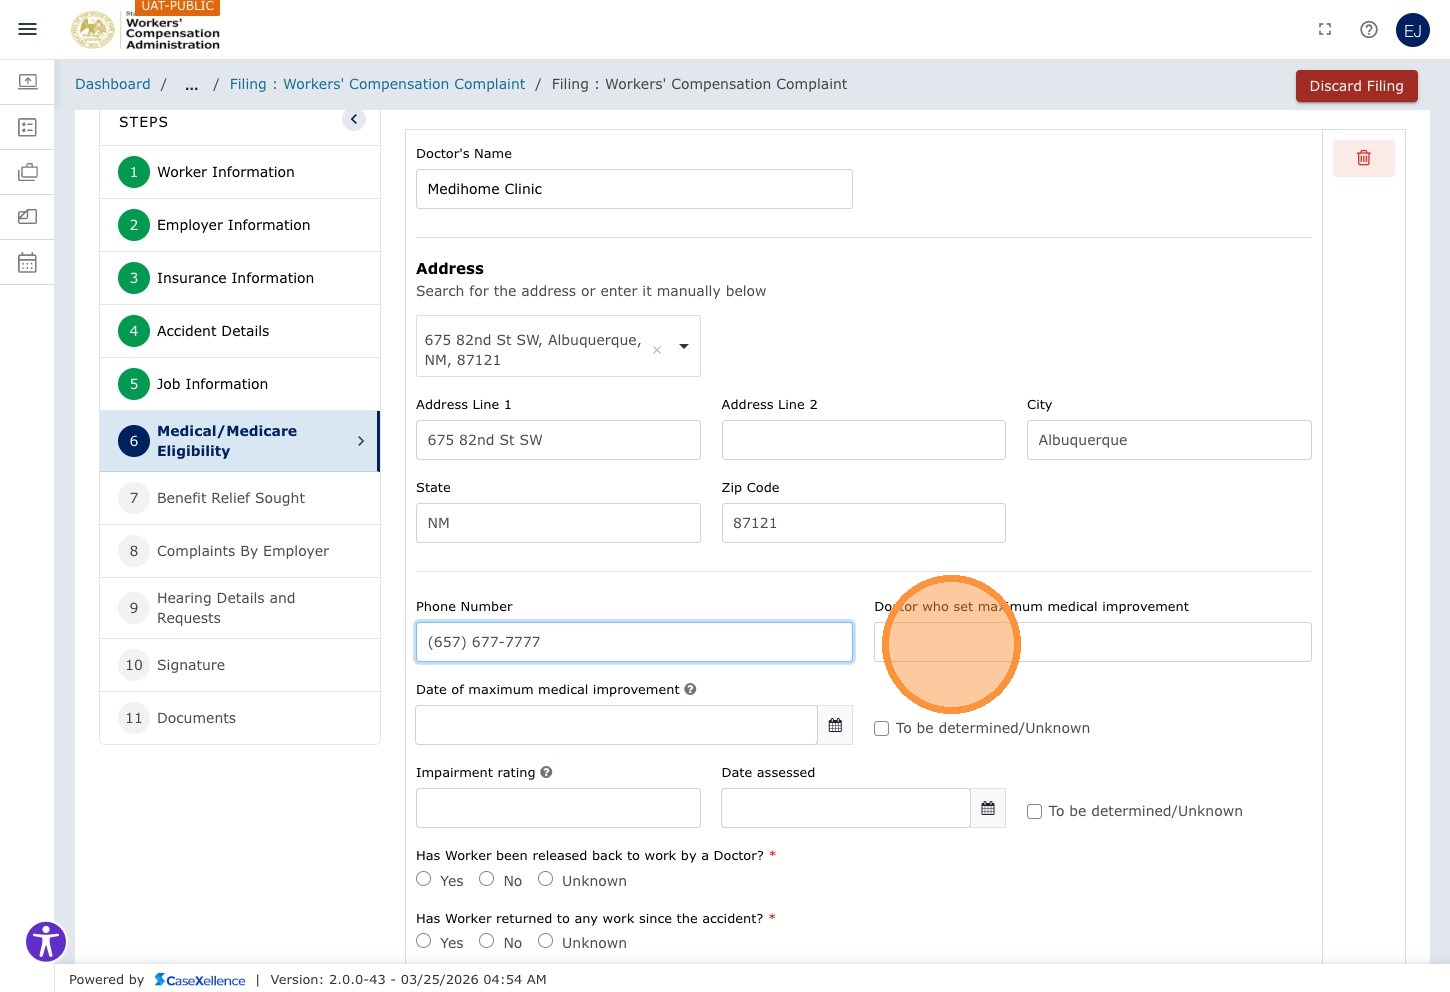Open the address search dropdown arrow

684,346
